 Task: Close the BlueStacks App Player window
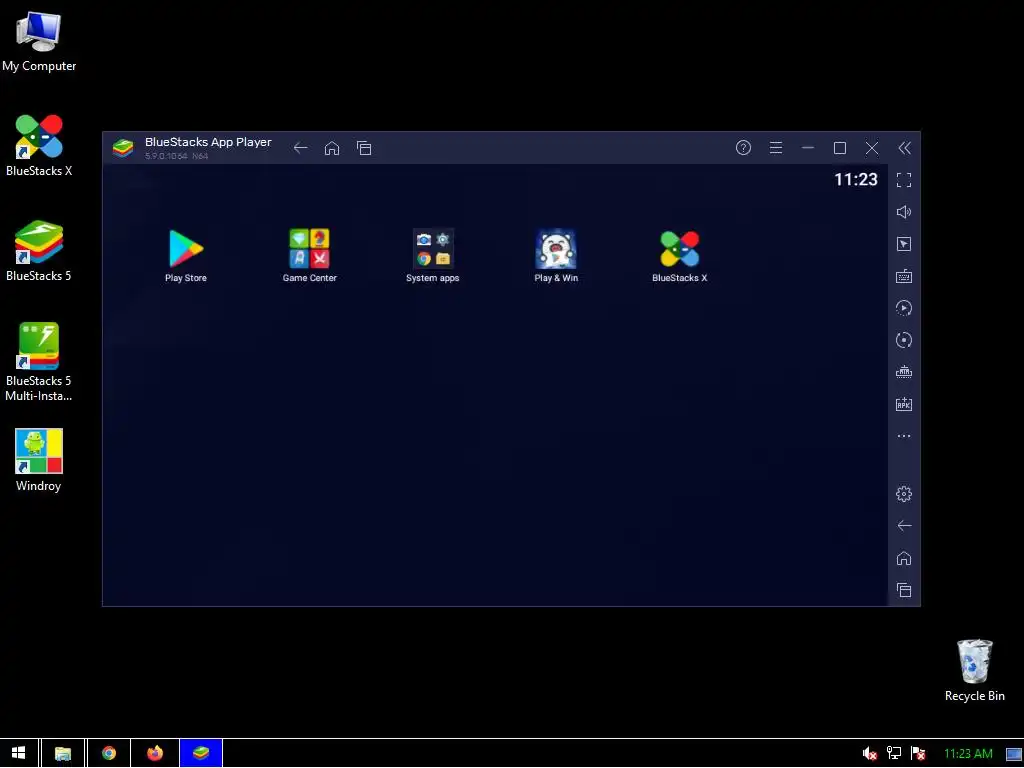pyautogui.click(x=872, y=148)
